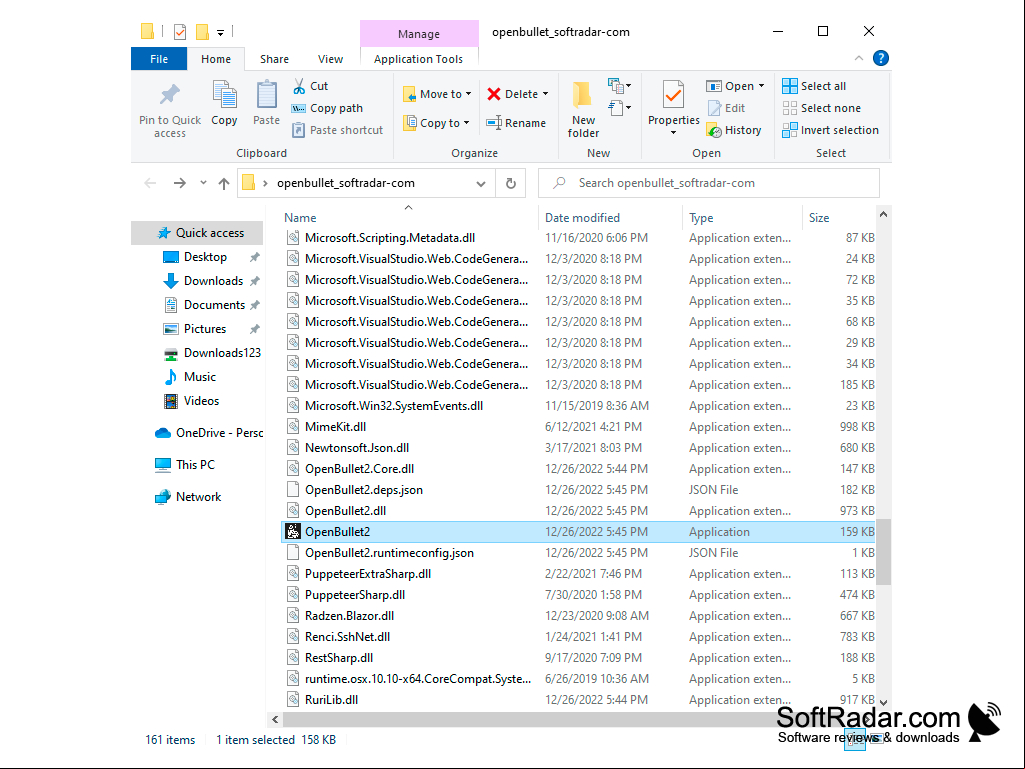The image size is (1025, 769).
Task: Open Application Tools tab
Action: click(x=418, y=59)
